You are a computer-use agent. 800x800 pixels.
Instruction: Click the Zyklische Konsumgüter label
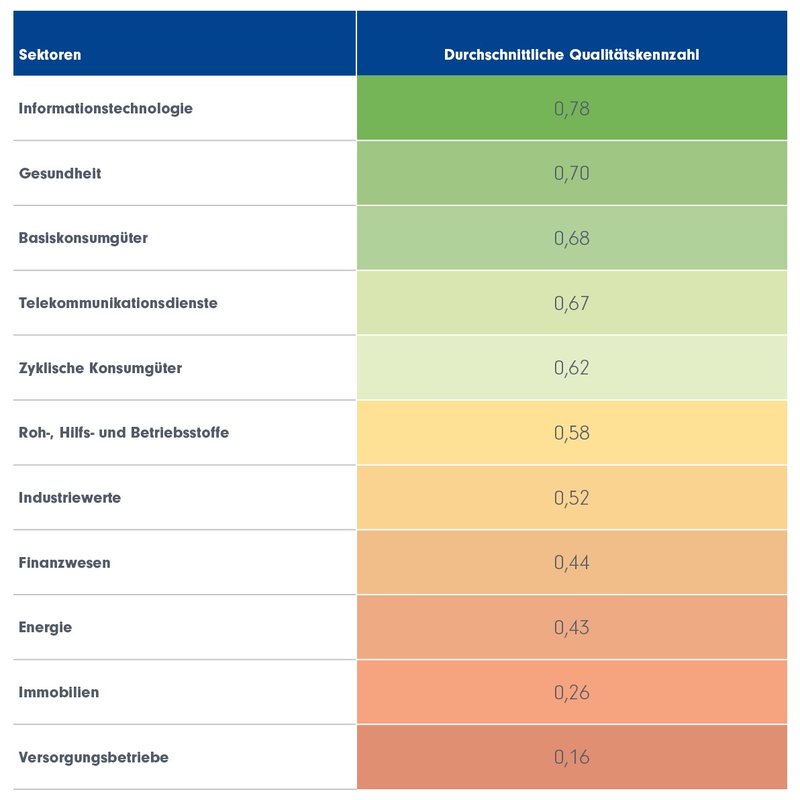(x=100, y=368)
